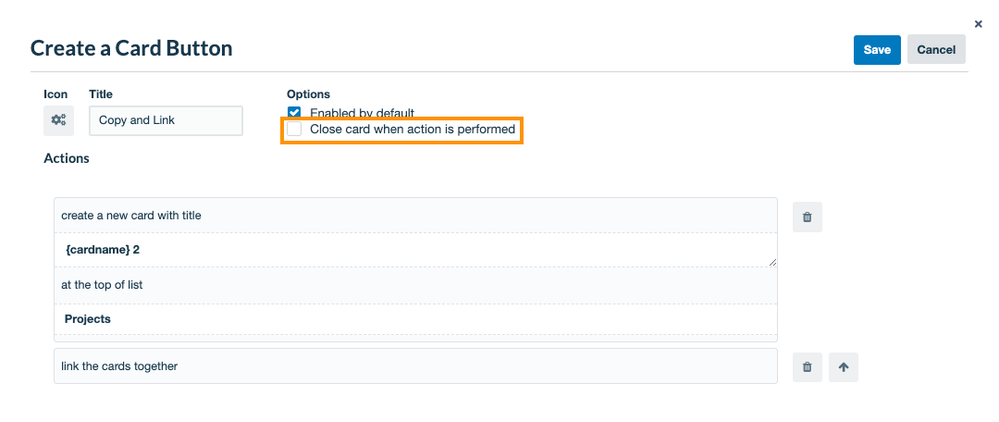Click the Create a Card Button heading
999x422 pixels.
point(131,48)
